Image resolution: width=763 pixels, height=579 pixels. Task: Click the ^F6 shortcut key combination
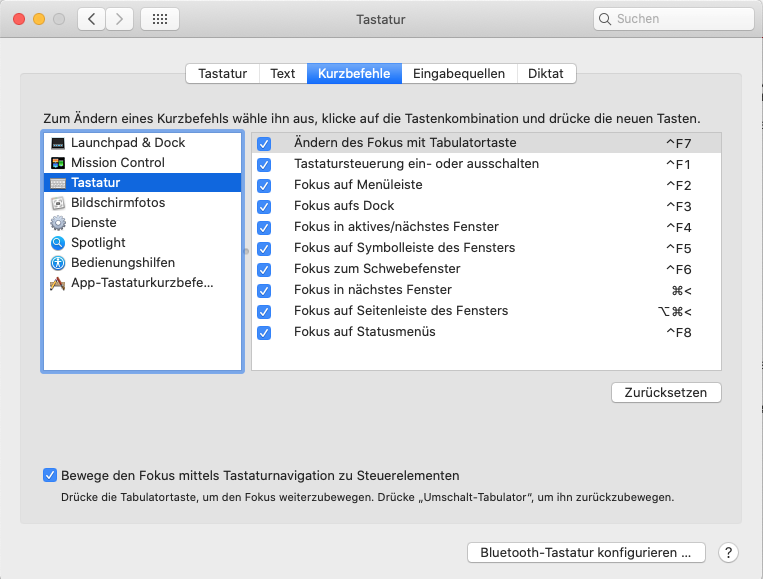679,270
